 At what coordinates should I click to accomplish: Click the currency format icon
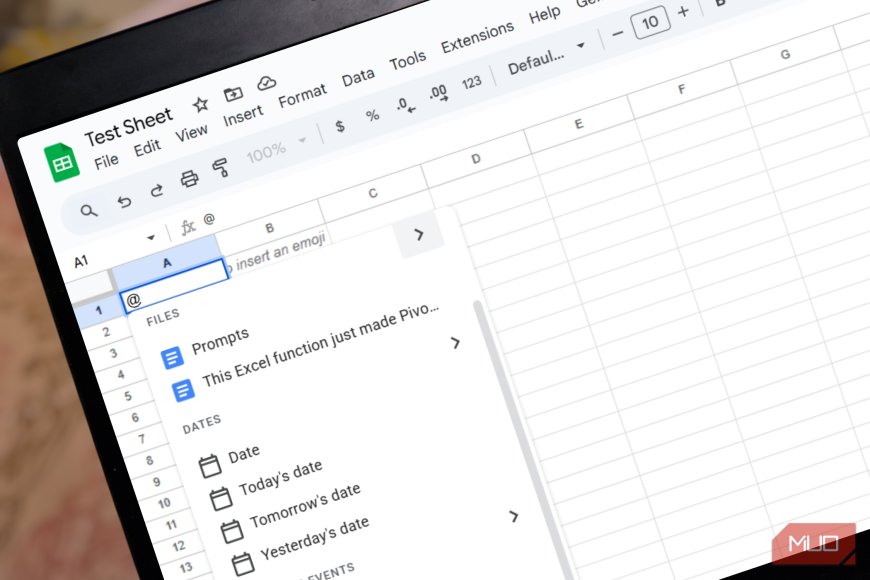(340, 124)
